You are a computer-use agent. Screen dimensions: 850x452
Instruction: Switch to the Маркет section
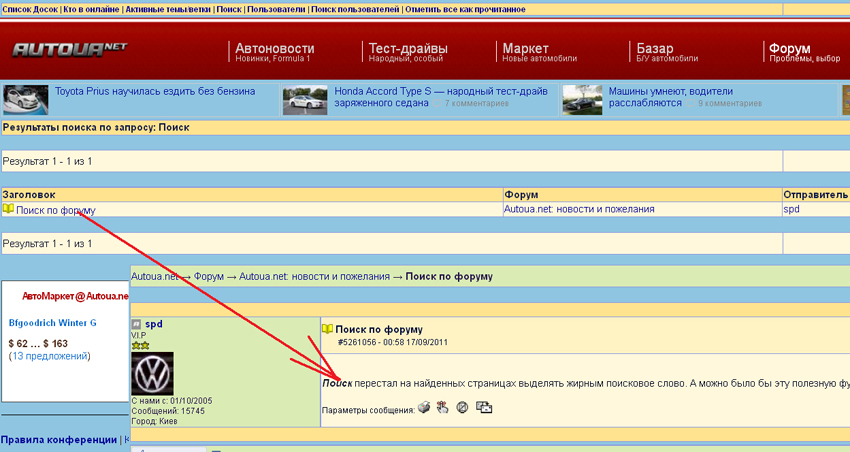coord(525,49)
